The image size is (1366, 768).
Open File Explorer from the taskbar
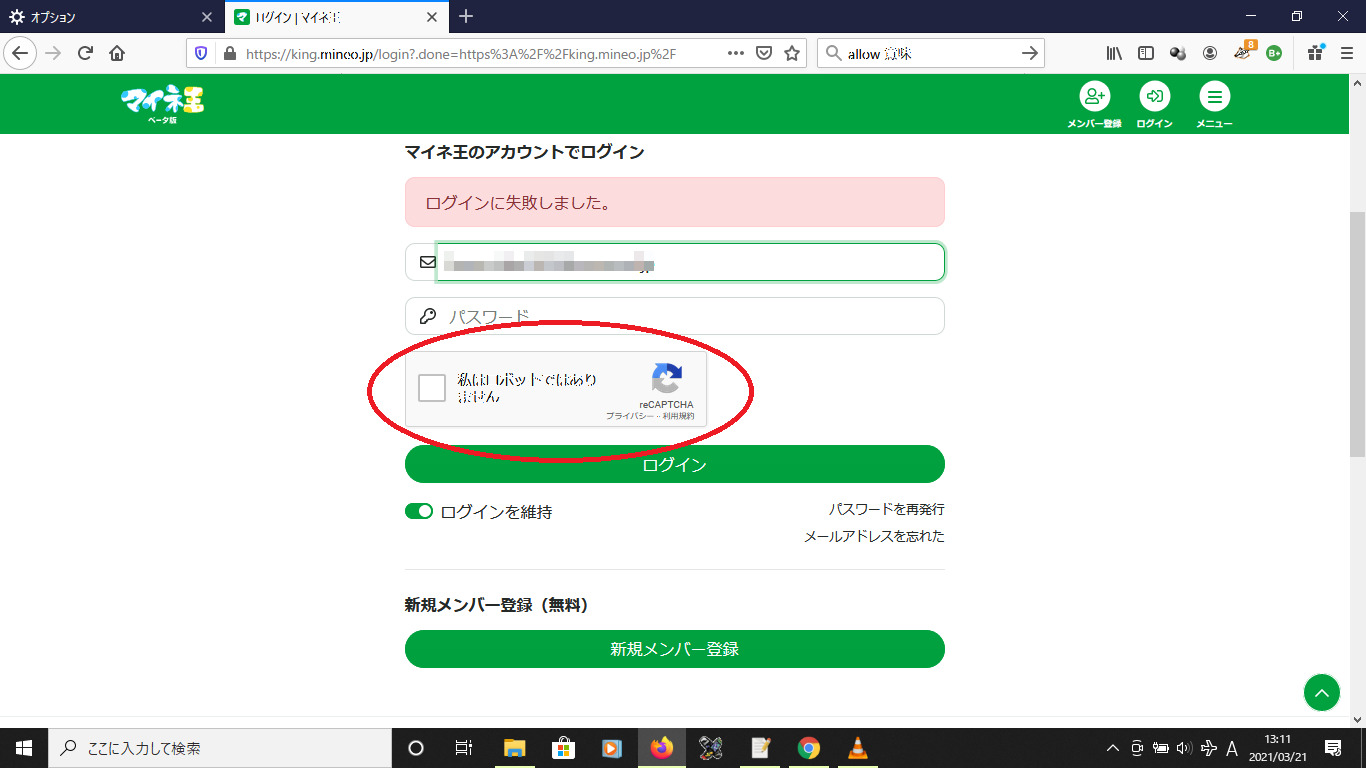pos(514,748)
